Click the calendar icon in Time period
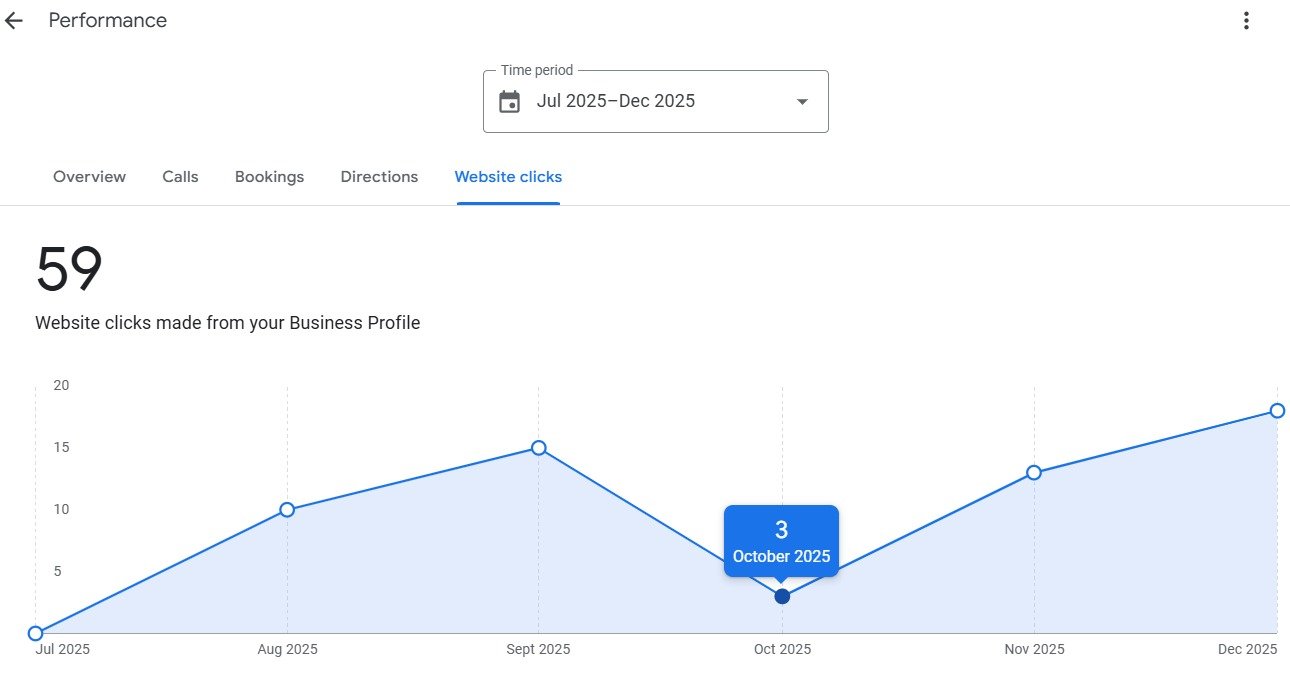The image size is (1290, 690). click(x=510, y=102)
